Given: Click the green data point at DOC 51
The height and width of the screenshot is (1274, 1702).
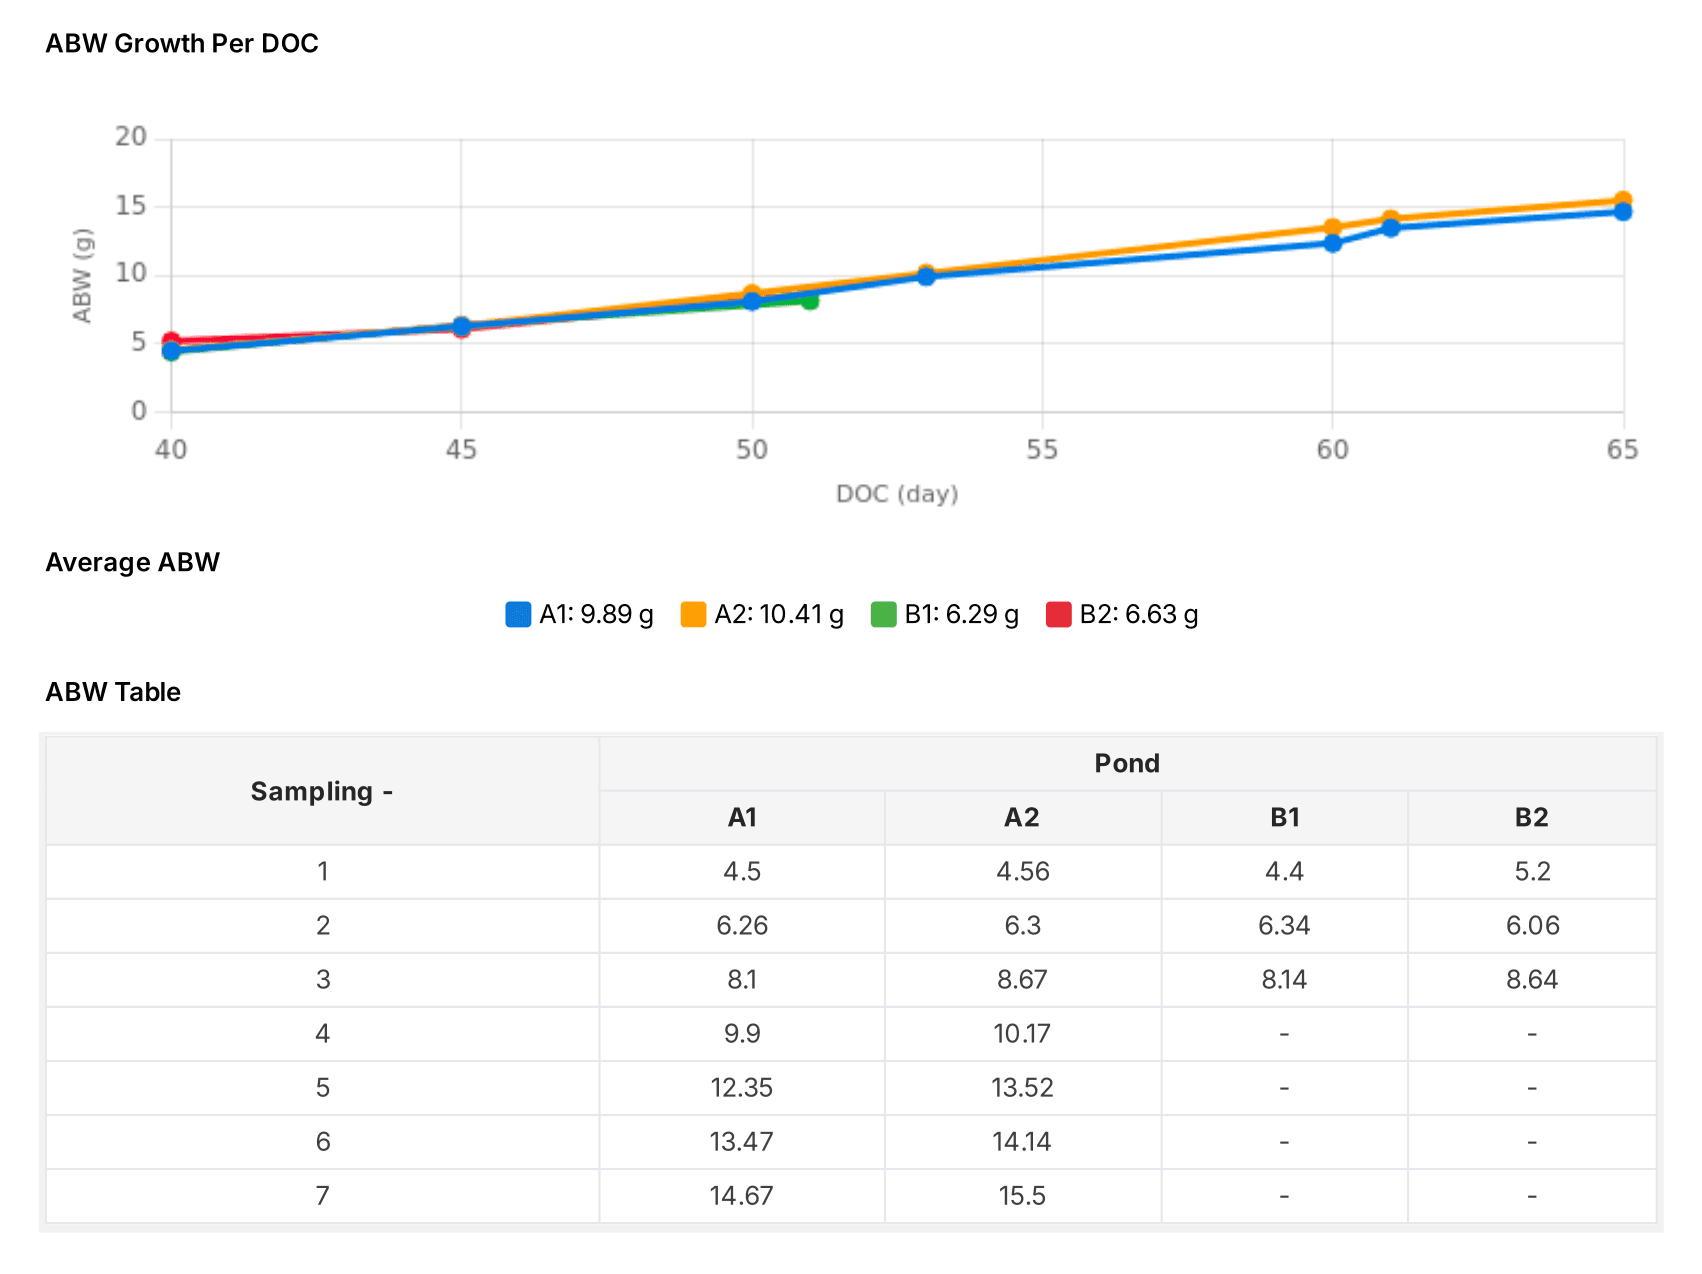Looking at the screenshot, I should [810, 300].
